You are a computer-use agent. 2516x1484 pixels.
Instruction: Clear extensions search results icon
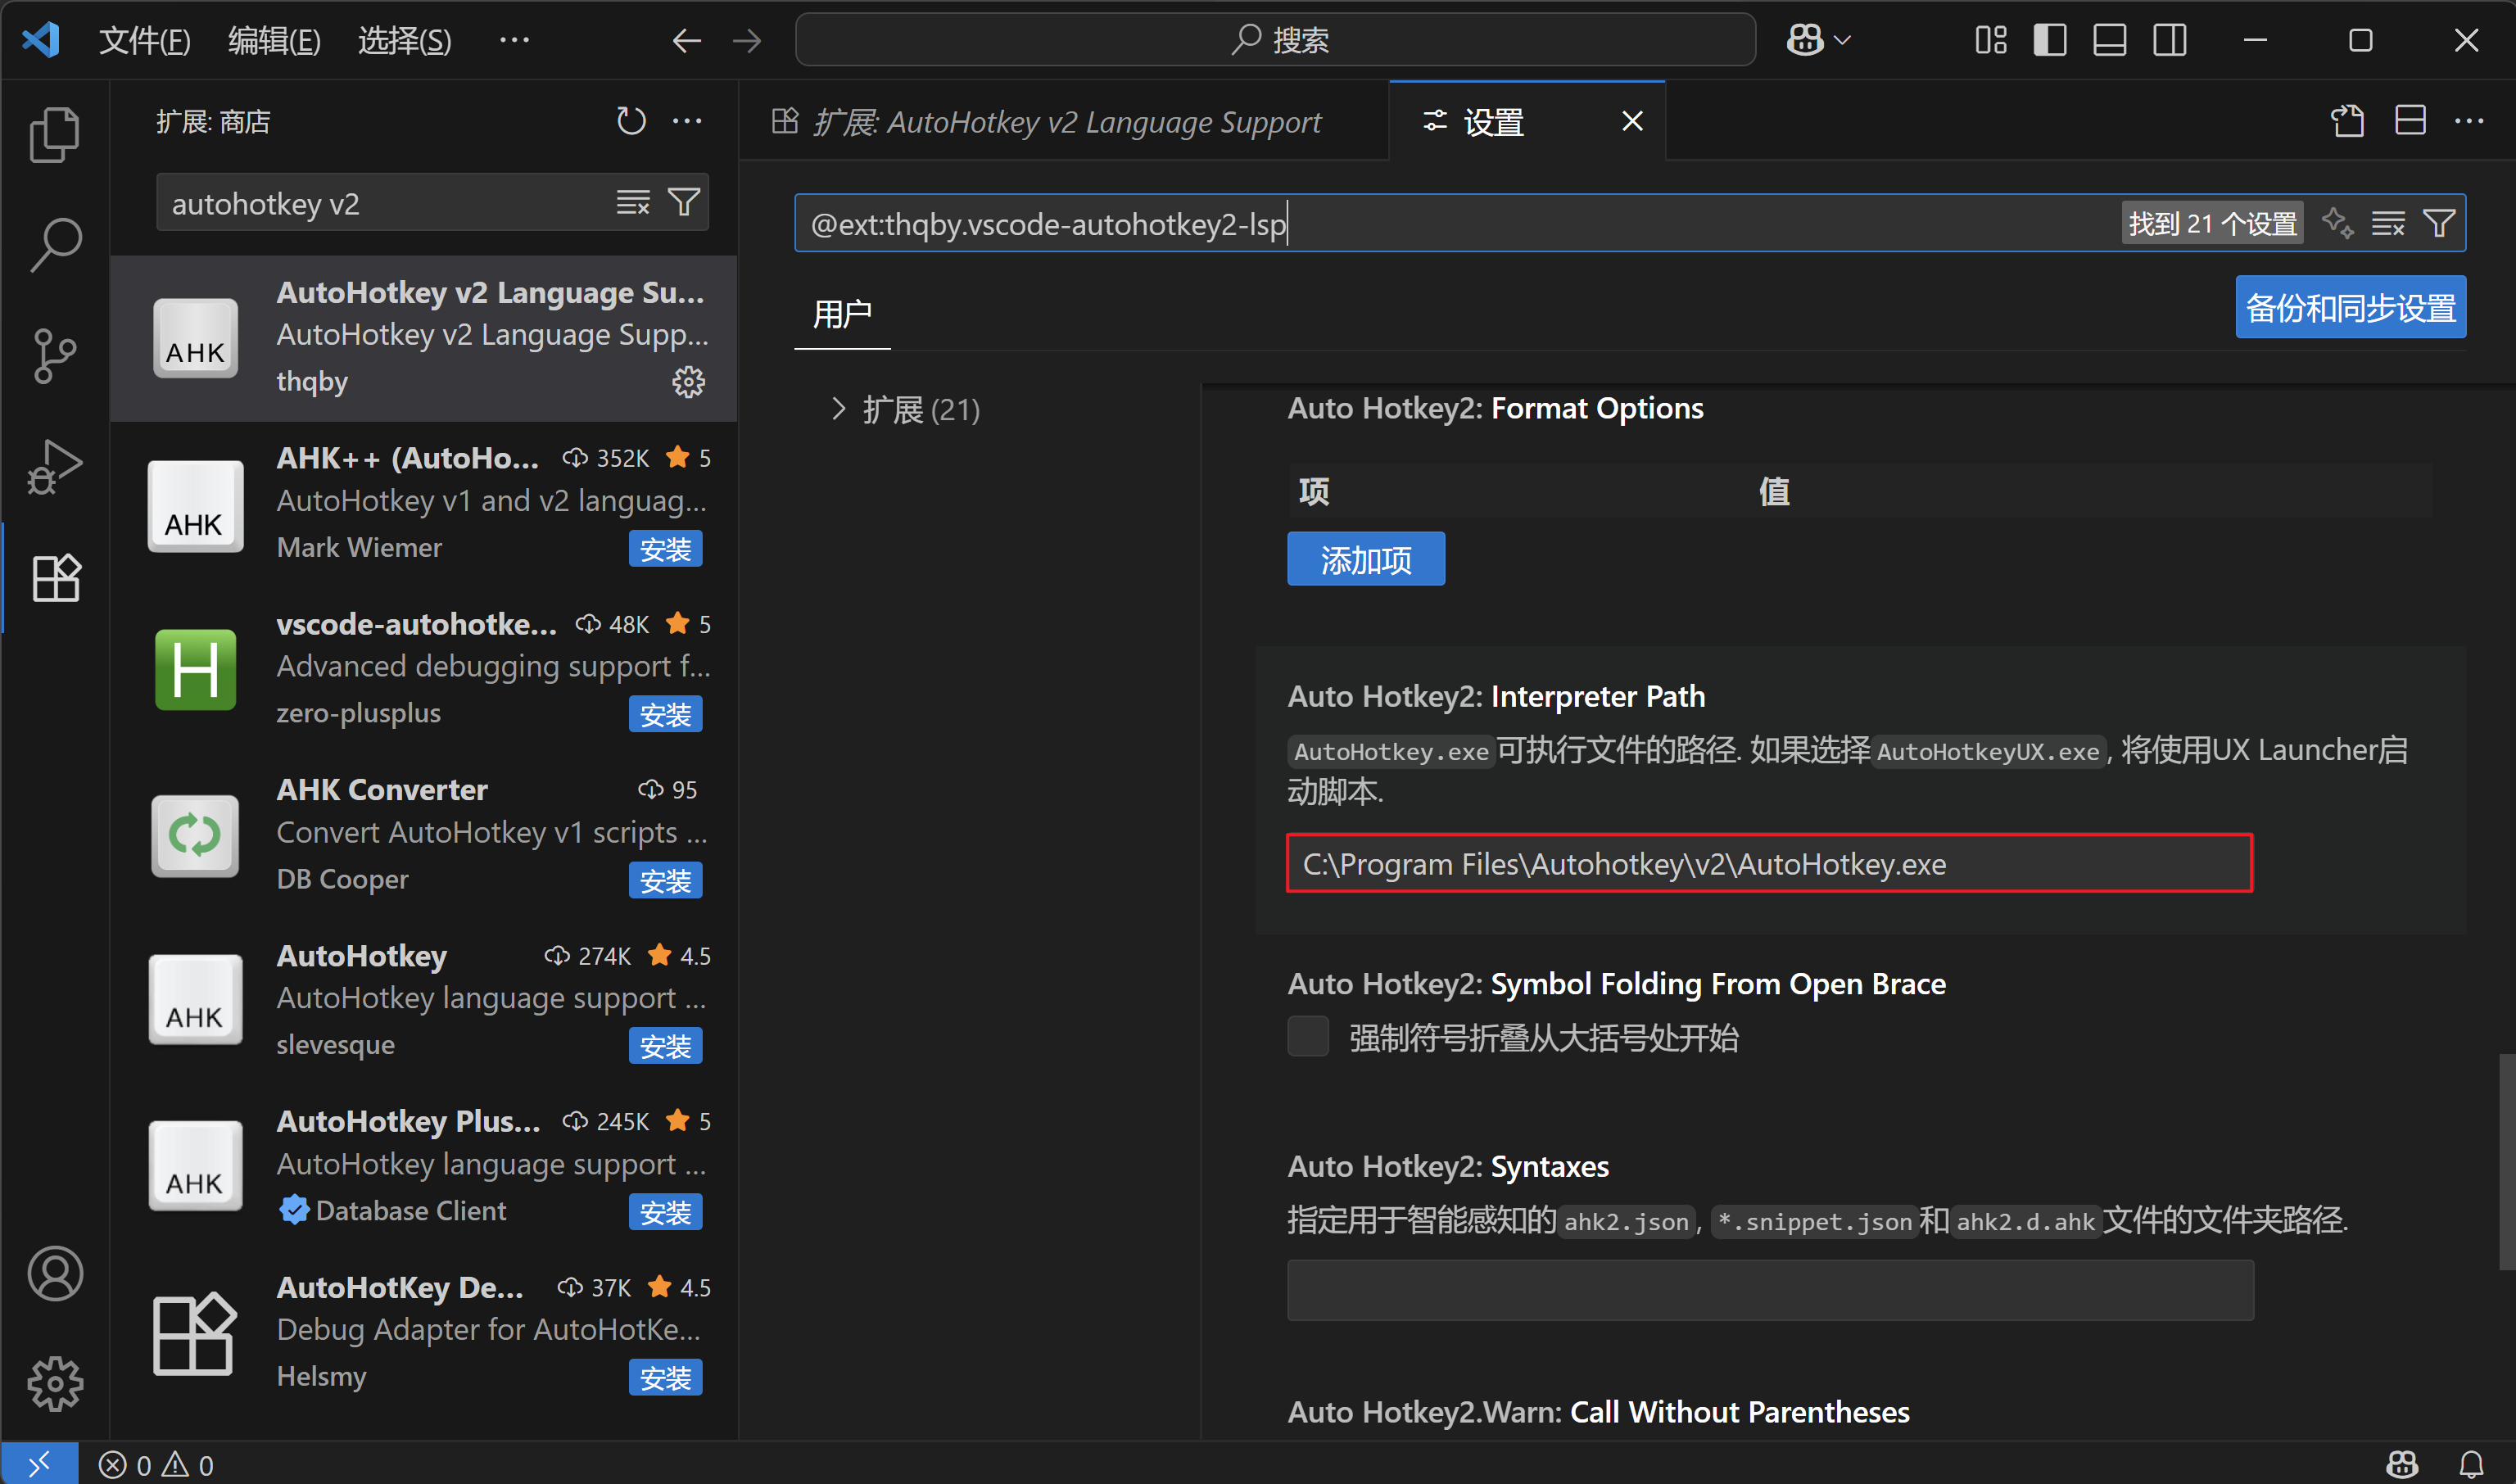[633, 203]
